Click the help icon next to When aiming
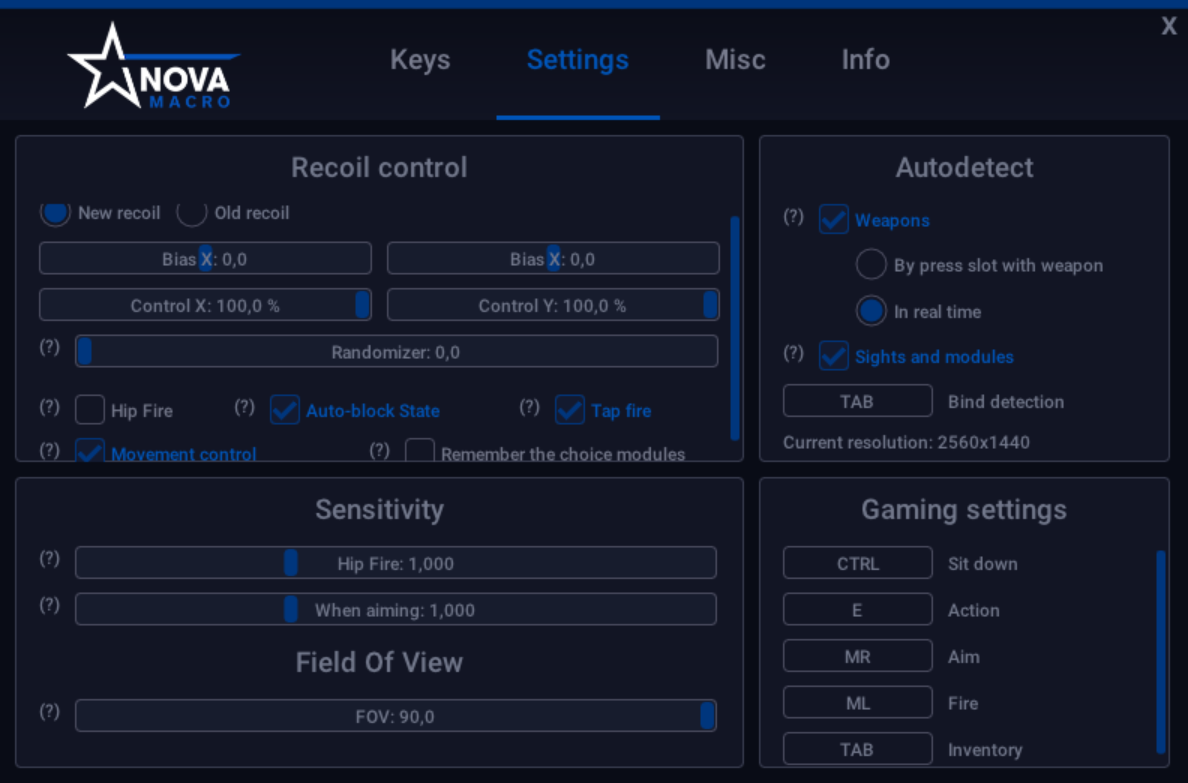This screenshot has width=1188, height=783. [49, 605]
